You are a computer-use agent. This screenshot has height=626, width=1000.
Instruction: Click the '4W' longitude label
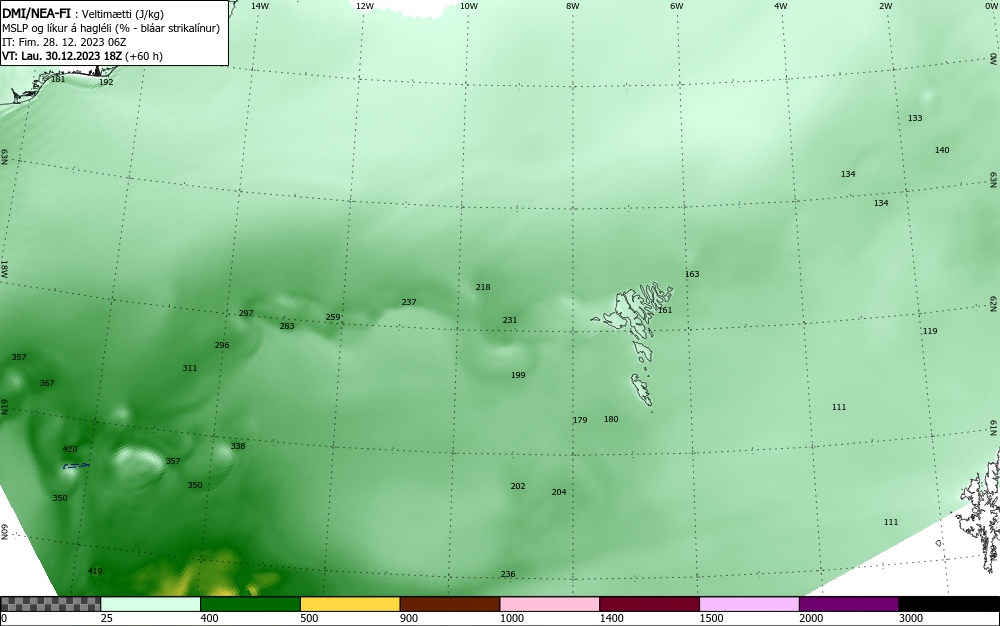click(x=781, y=6)
